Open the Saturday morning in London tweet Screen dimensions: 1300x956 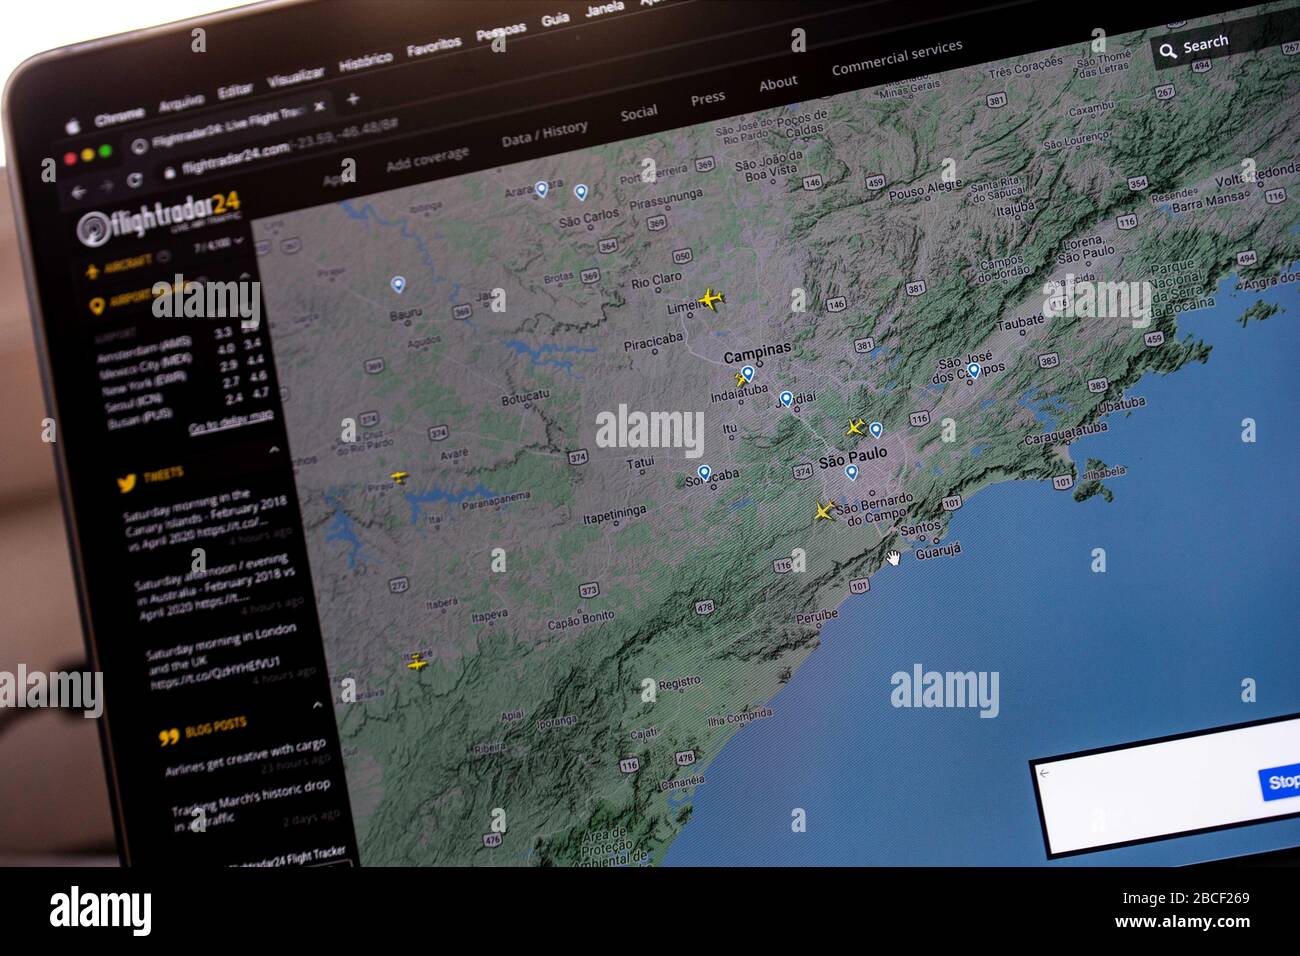[x=231, y=657]
